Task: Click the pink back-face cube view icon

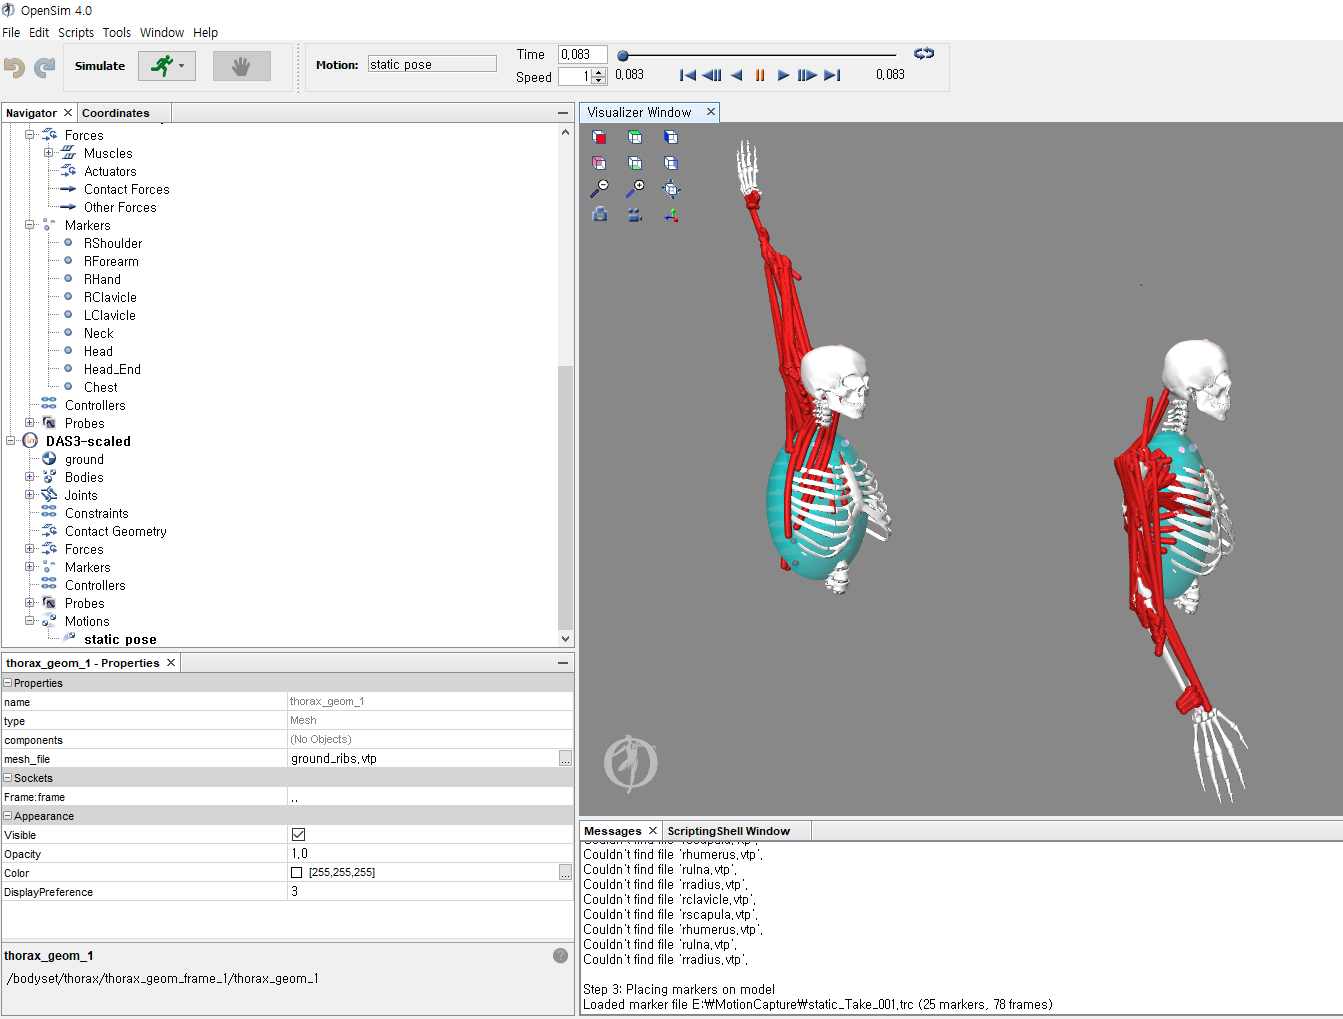Action: [x=599, y=163]
